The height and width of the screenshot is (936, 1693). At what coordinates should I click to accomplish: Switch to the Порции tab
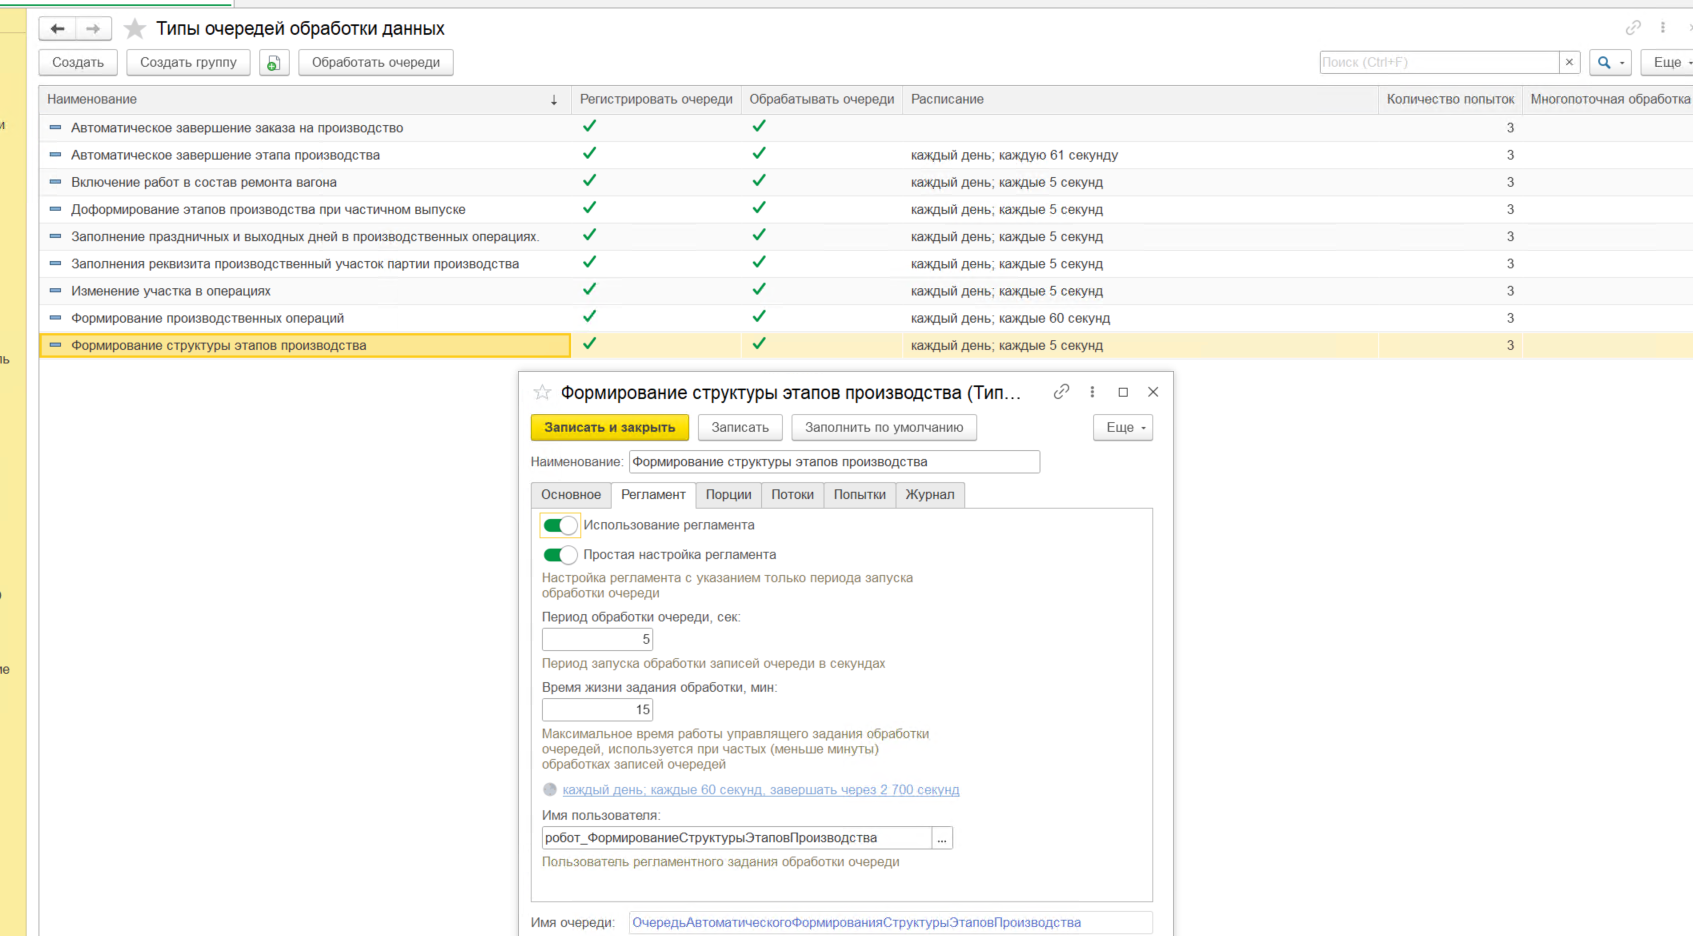pos(728,495)
